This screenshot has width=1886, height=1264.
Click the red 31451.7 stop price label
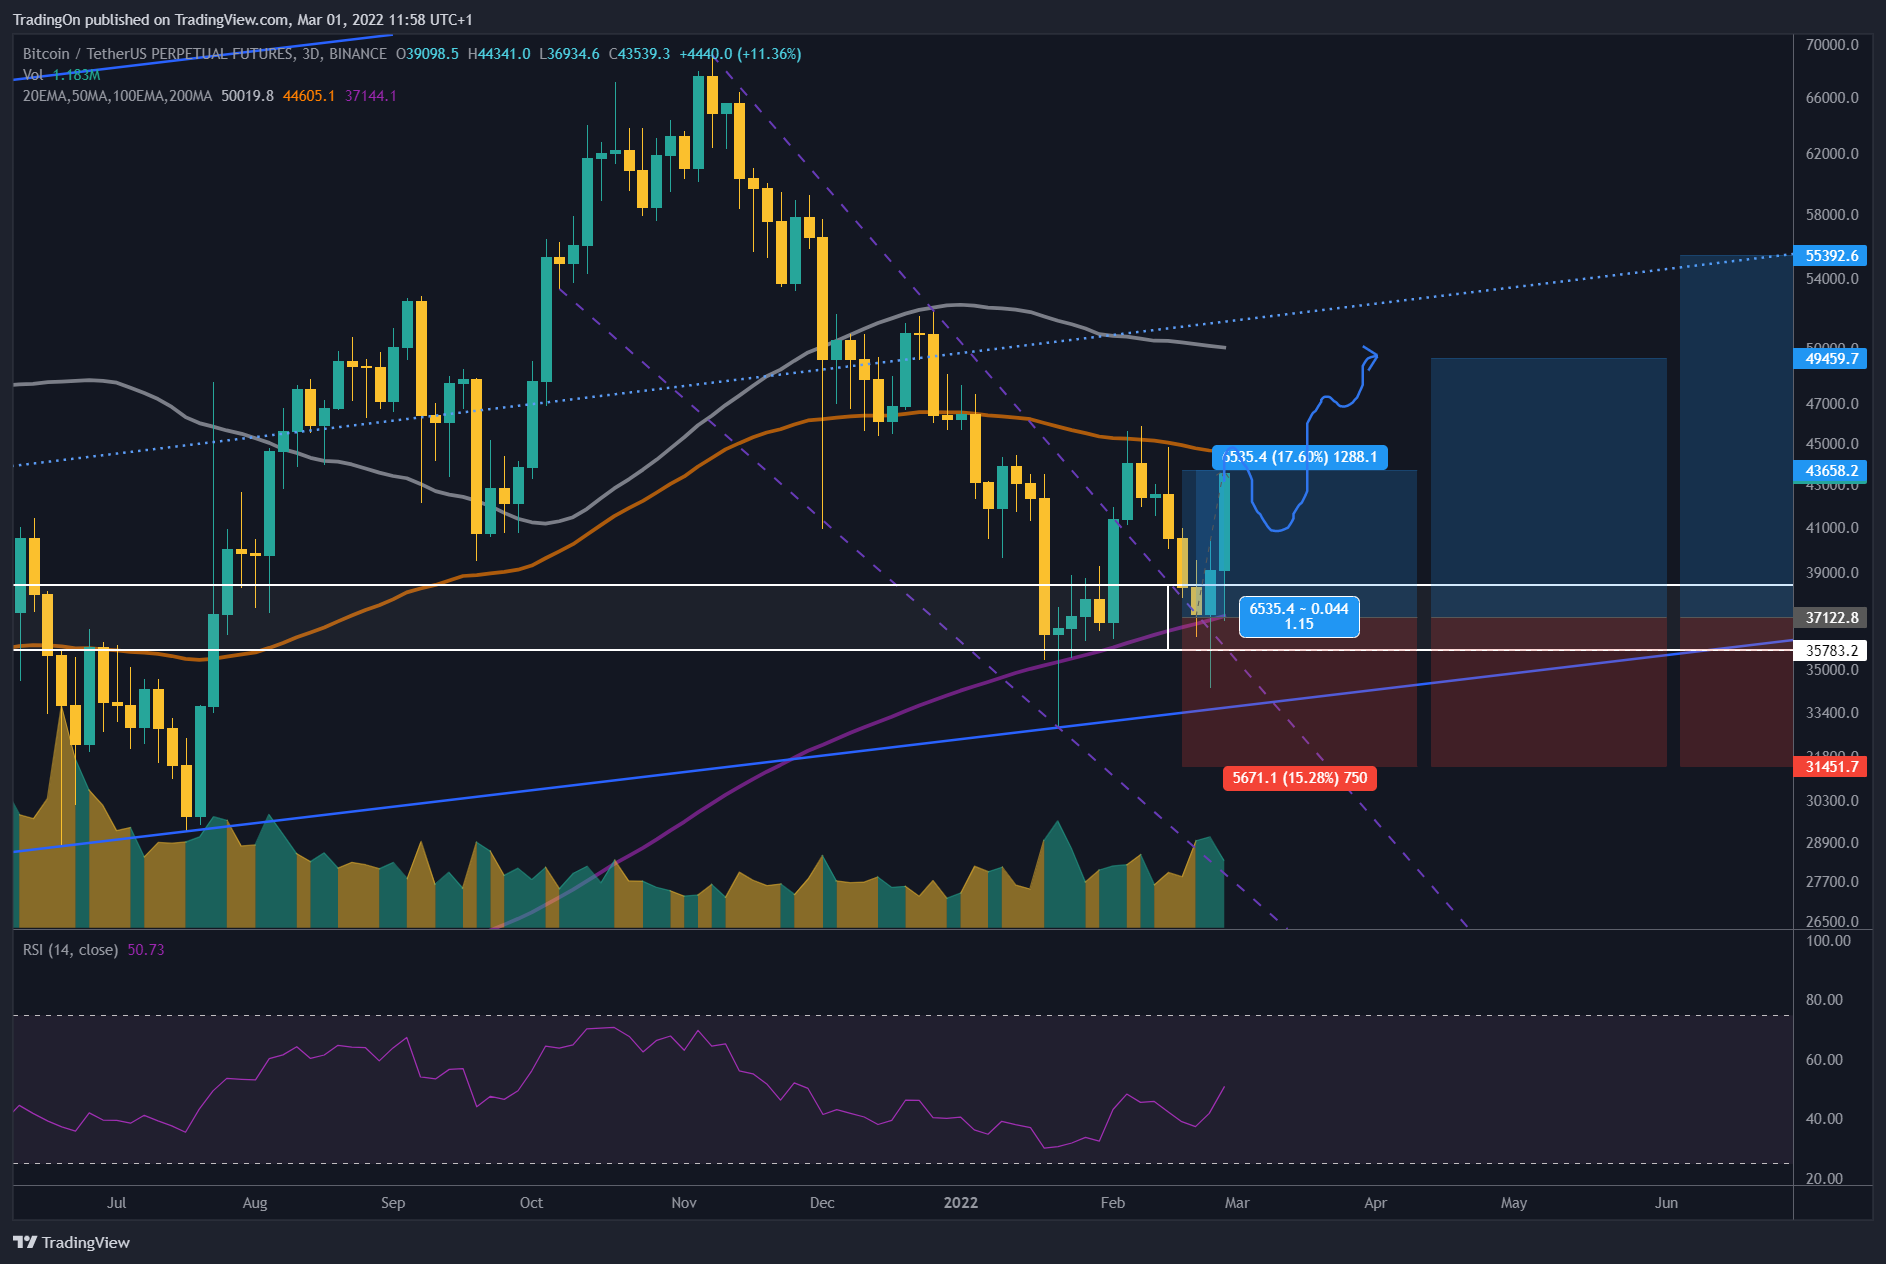tap(1831, 766)
